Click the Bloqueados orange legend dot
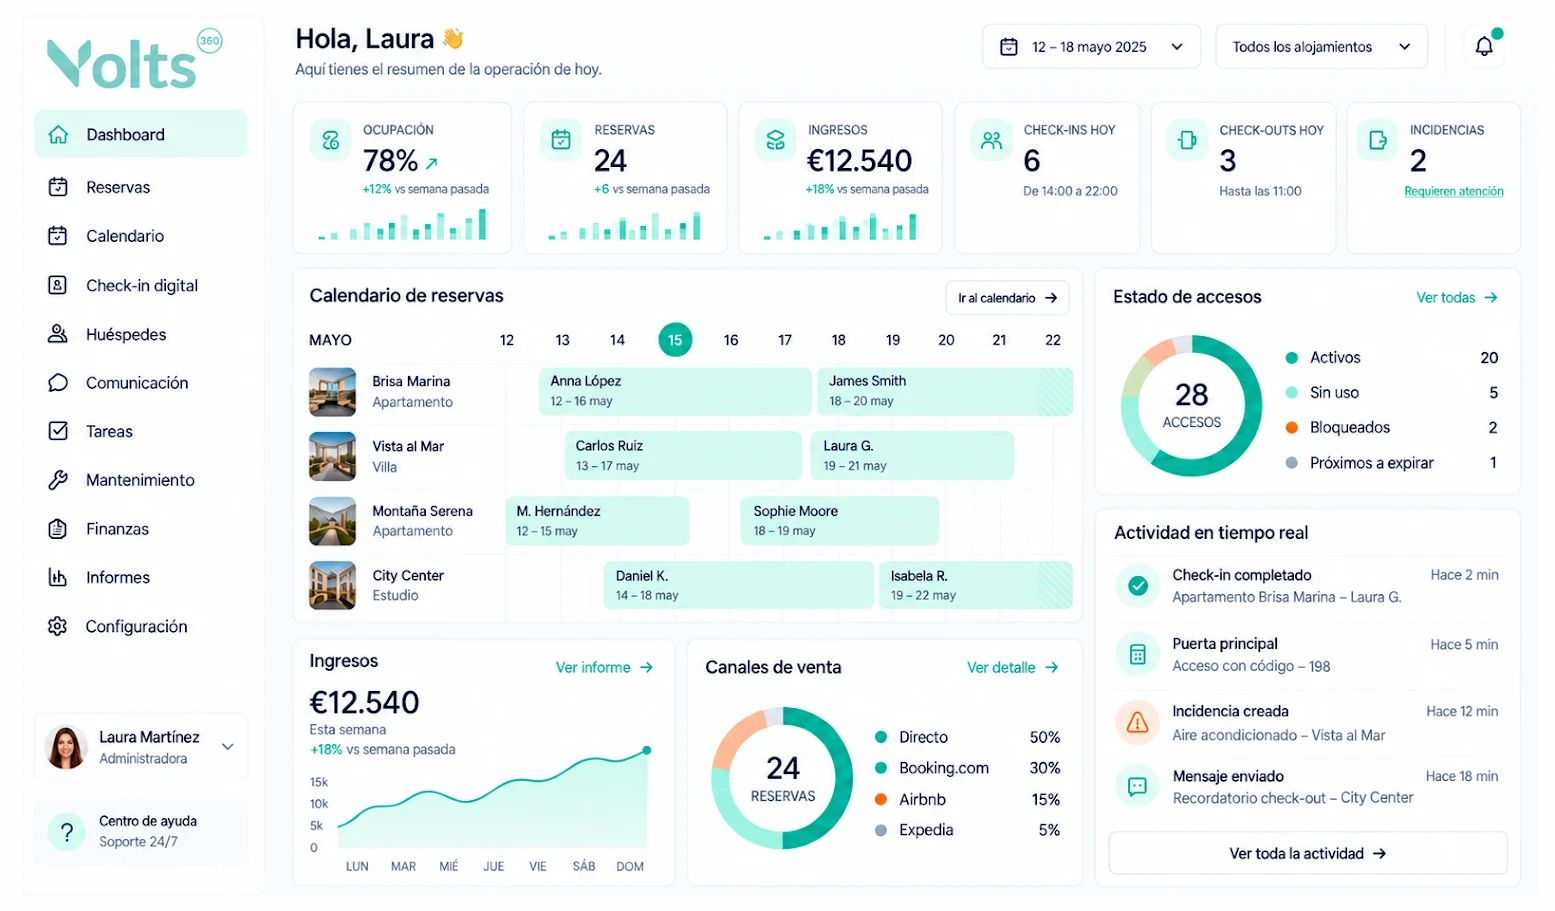The image size is (1555, 911). tap(1291, 428)
